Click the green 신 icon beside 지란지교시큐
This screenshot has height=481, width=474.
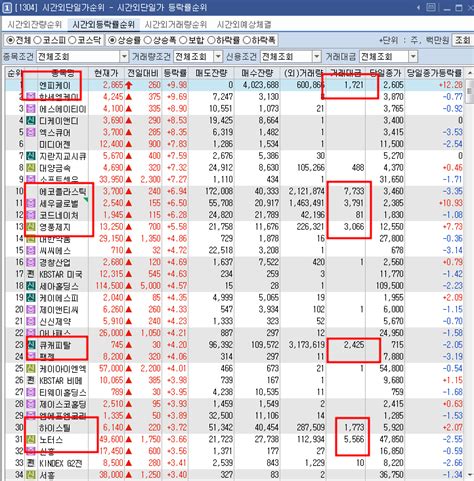pyautogui.click(x=31, y=156)
